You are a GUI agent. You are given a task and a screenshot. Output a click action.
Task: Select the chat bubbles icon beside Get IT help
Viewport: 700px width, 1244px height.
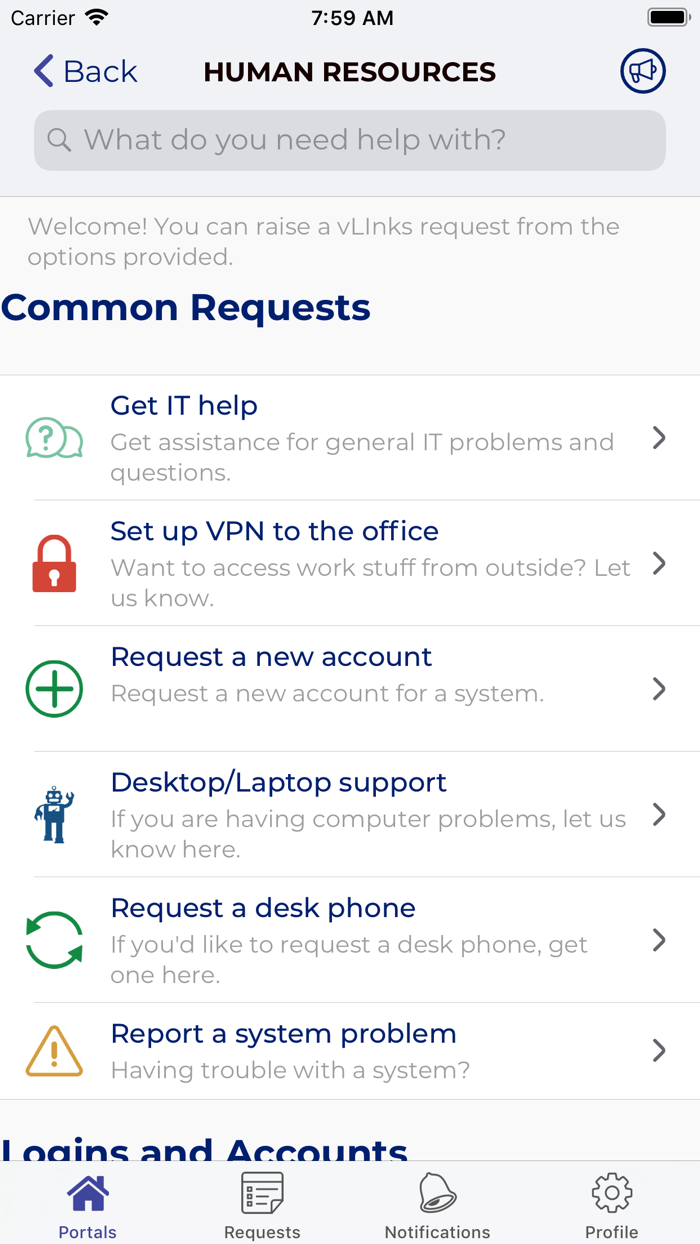pos(52,437)
